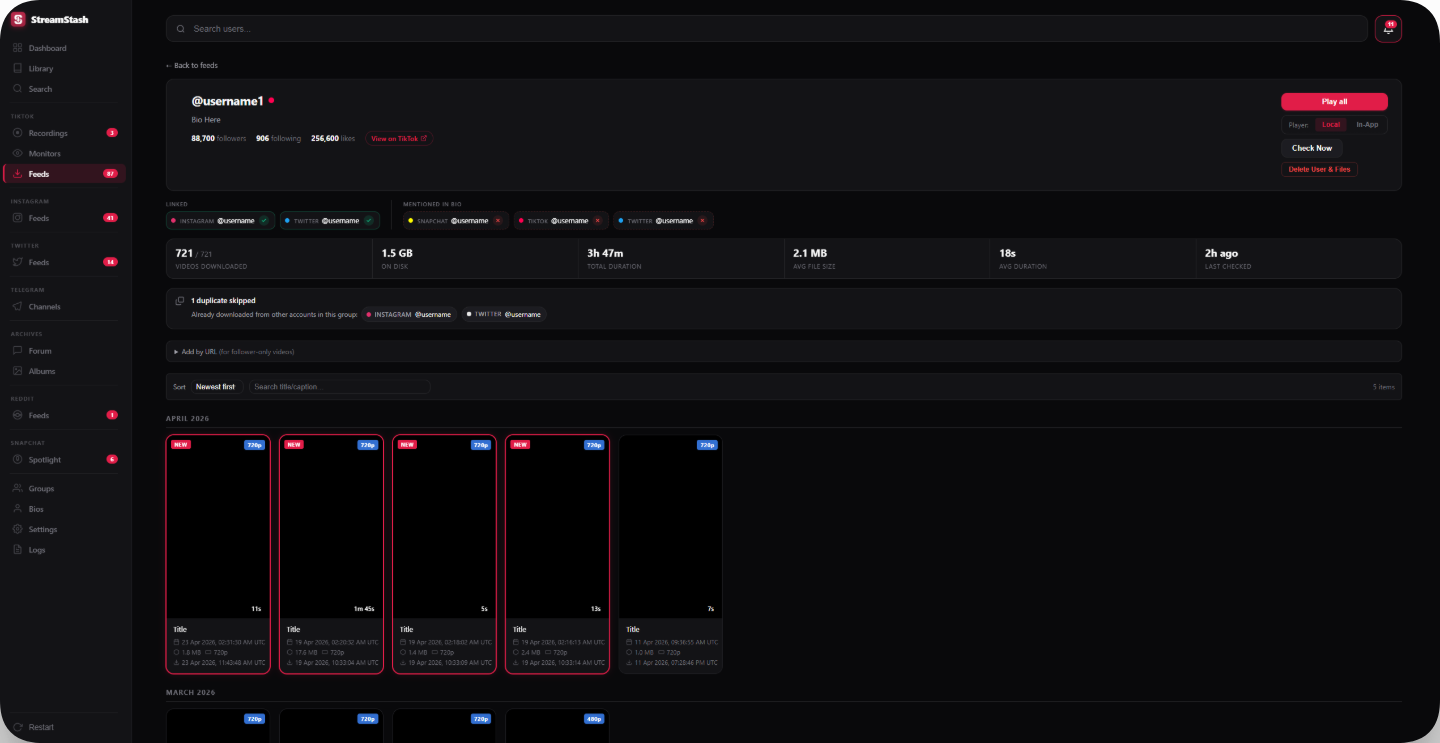Select Local player option

pyautogui.click(x=1330, y=125)
